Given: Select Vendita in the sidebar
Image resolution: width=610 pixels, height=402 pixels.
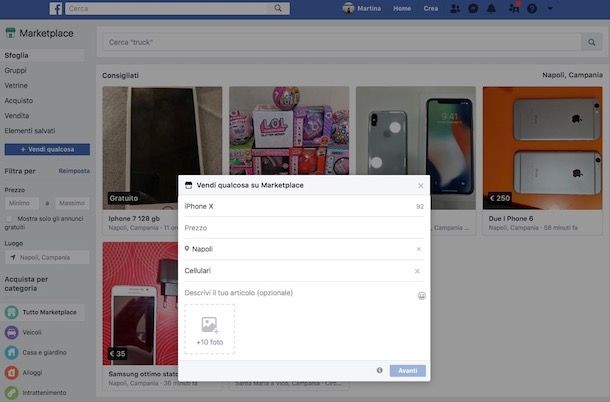Looking at the screenshot, I should point(17,116).
